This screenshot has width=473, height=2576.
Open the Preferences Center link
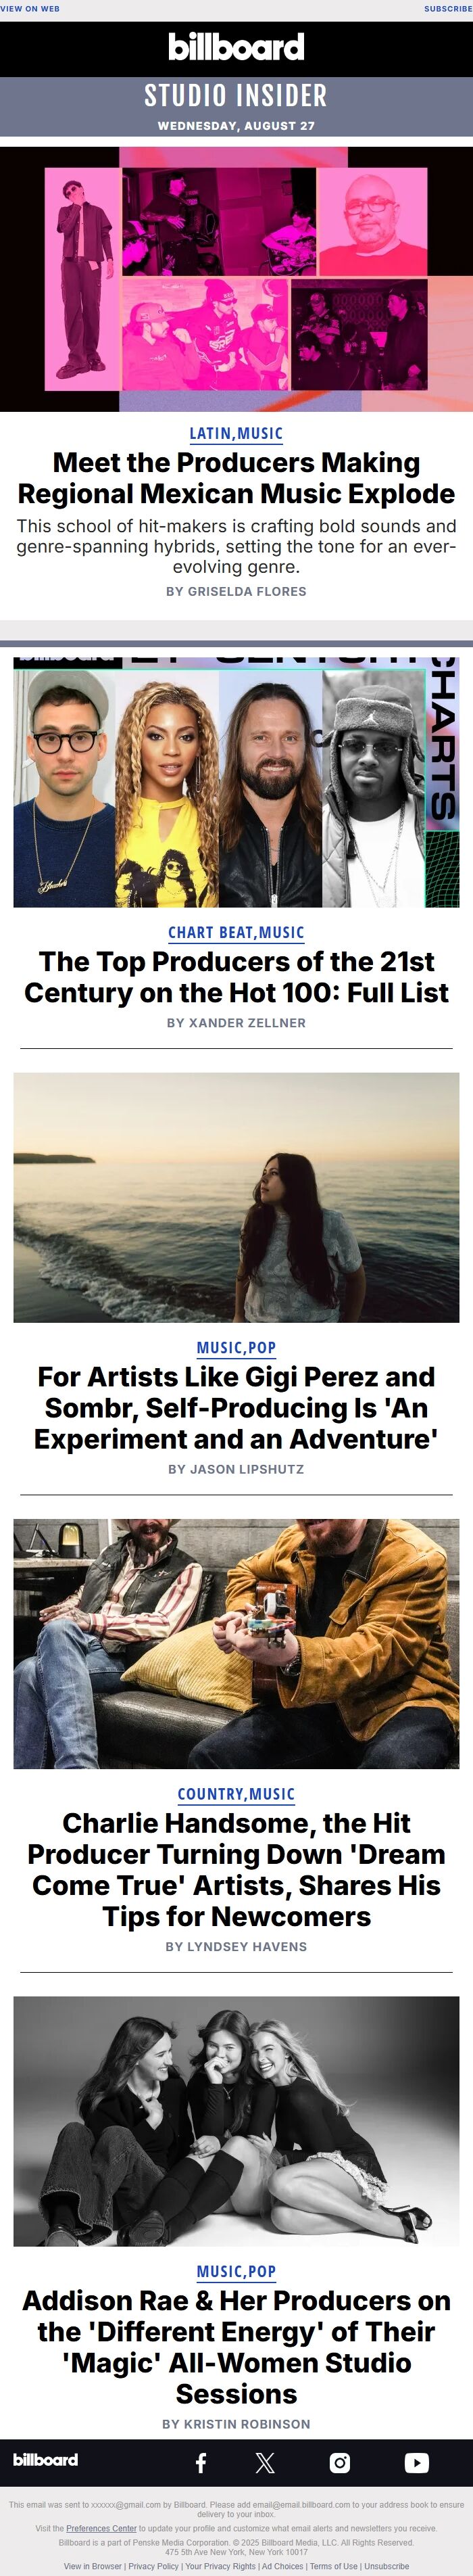(x=101, y=2527)
